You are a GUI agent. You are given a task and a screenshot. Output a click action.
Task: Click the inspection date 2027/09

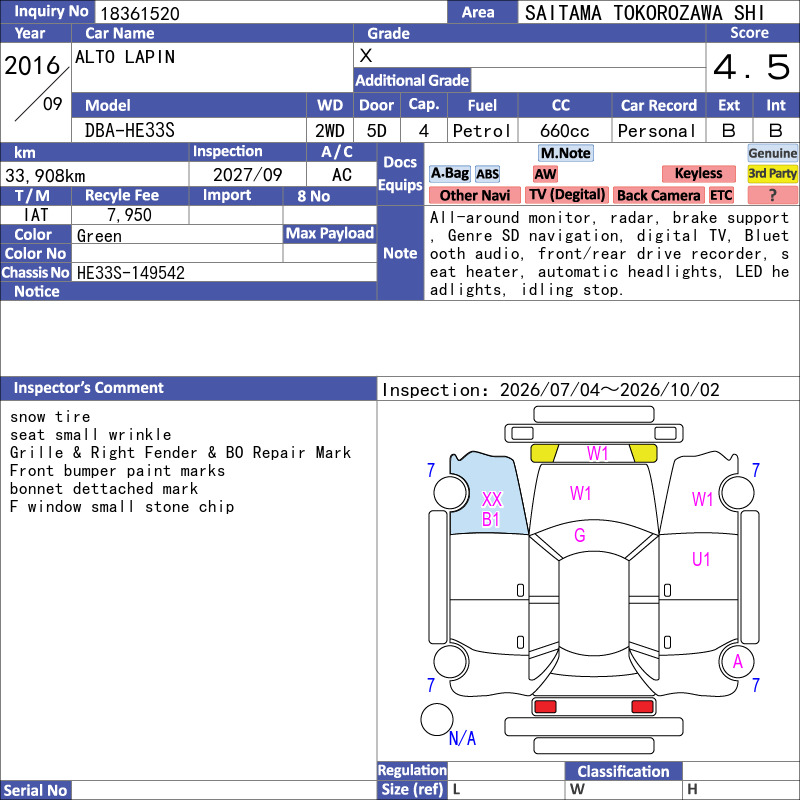pos(247,175)
